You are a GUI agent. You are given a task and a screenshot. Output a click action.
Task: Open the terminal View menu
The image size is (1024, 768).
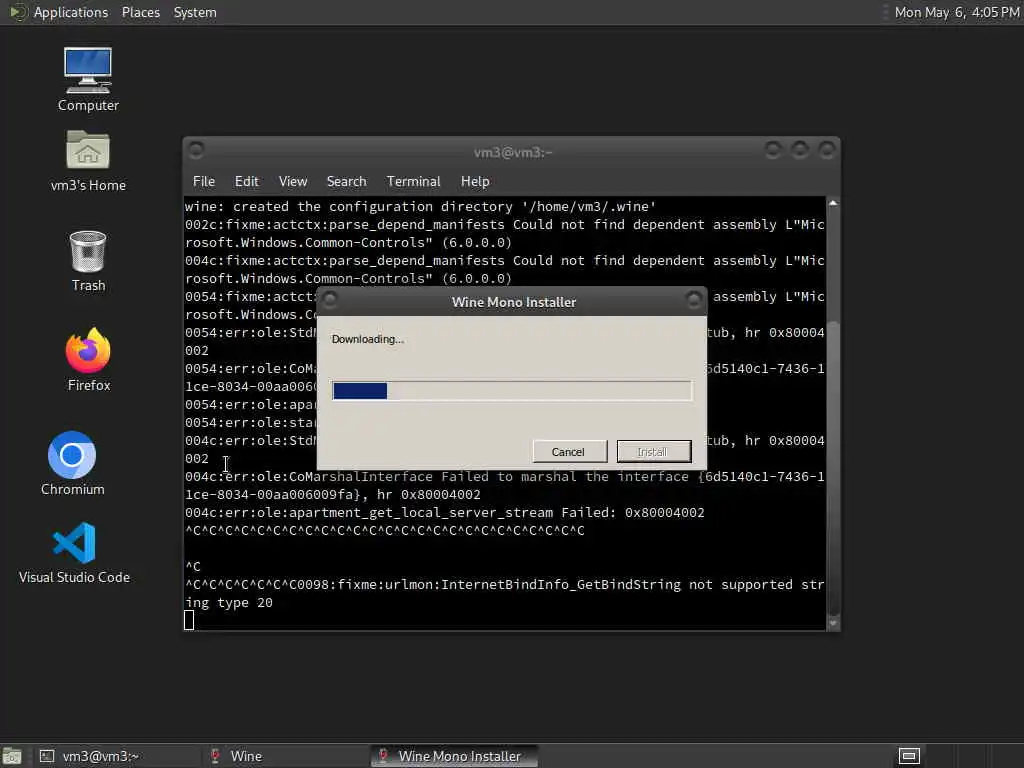click(x=293, y=181)
